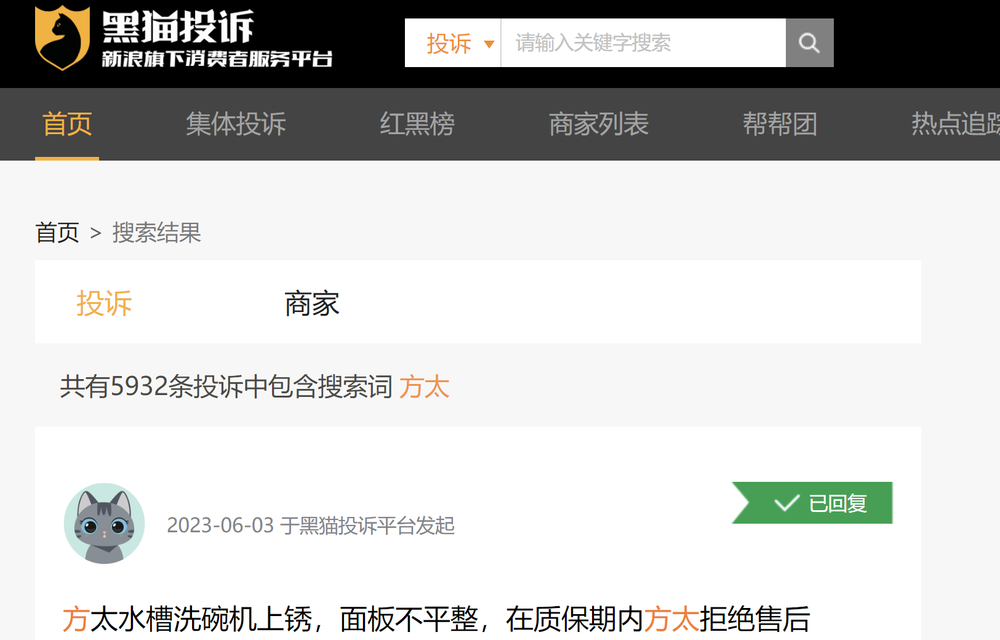Viewport: 1000px width, 640px height.
Task: Click 新浪旗下消费者服务平台 tagline
Action: tap(217, 59)
